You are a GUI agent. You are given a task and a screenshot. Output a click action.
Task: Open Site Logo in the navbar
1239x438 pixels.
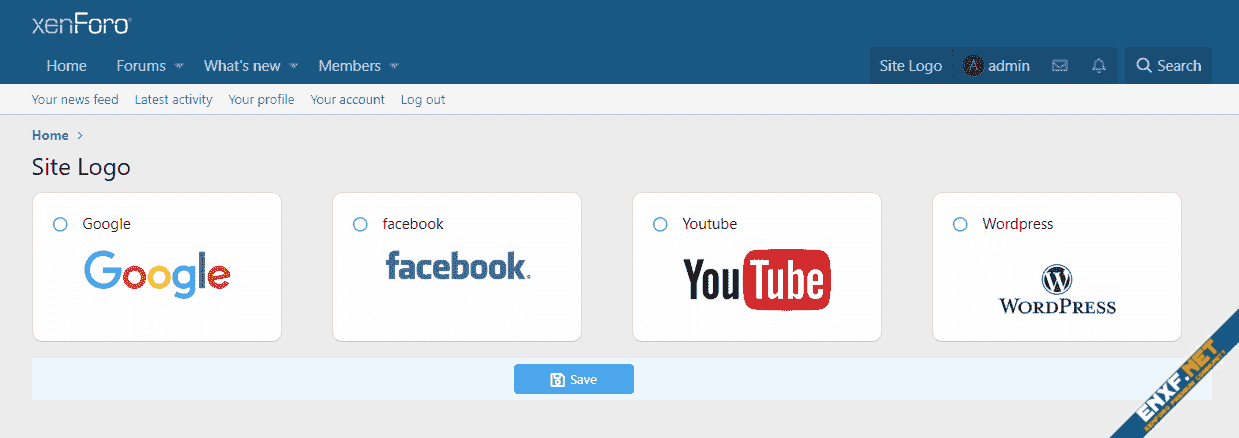click(911, 66)
